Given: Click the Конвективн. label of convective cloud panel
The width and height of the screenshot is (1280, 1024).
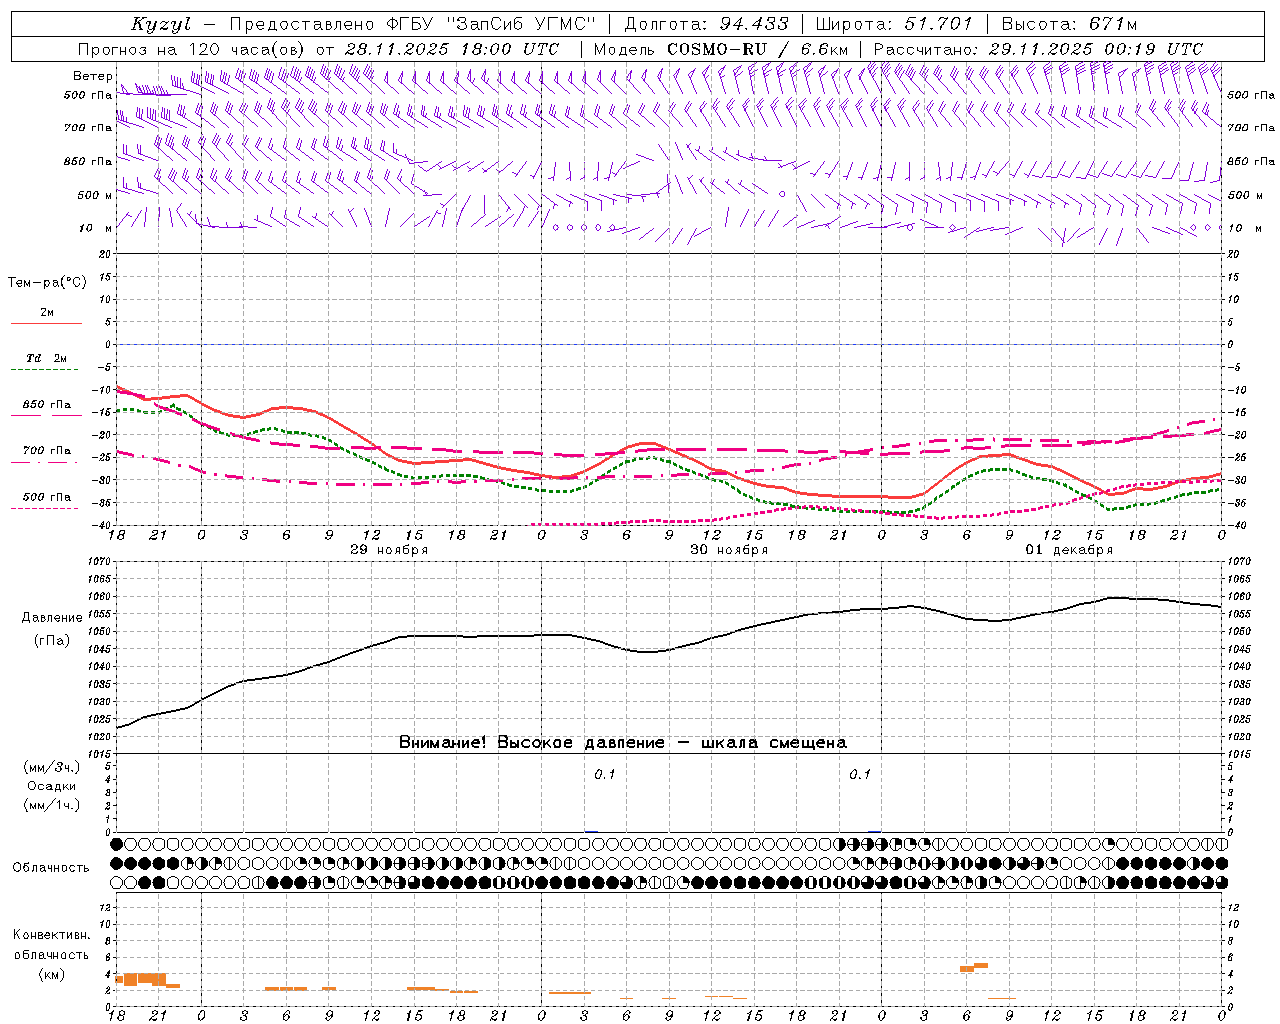Looking at the screenshot, I should pyautogui.click(x=52, y=935).
